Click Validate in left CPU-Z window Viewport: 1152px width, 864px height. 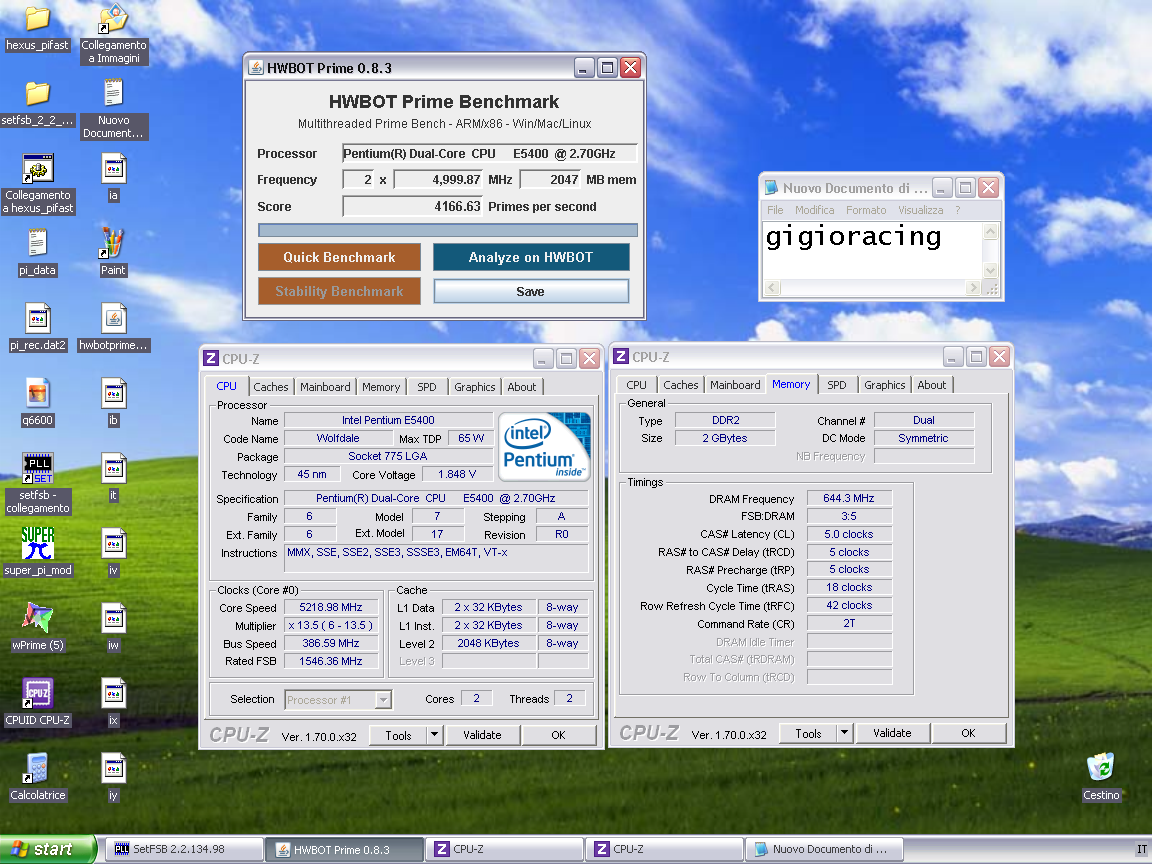tap(482, 735)
